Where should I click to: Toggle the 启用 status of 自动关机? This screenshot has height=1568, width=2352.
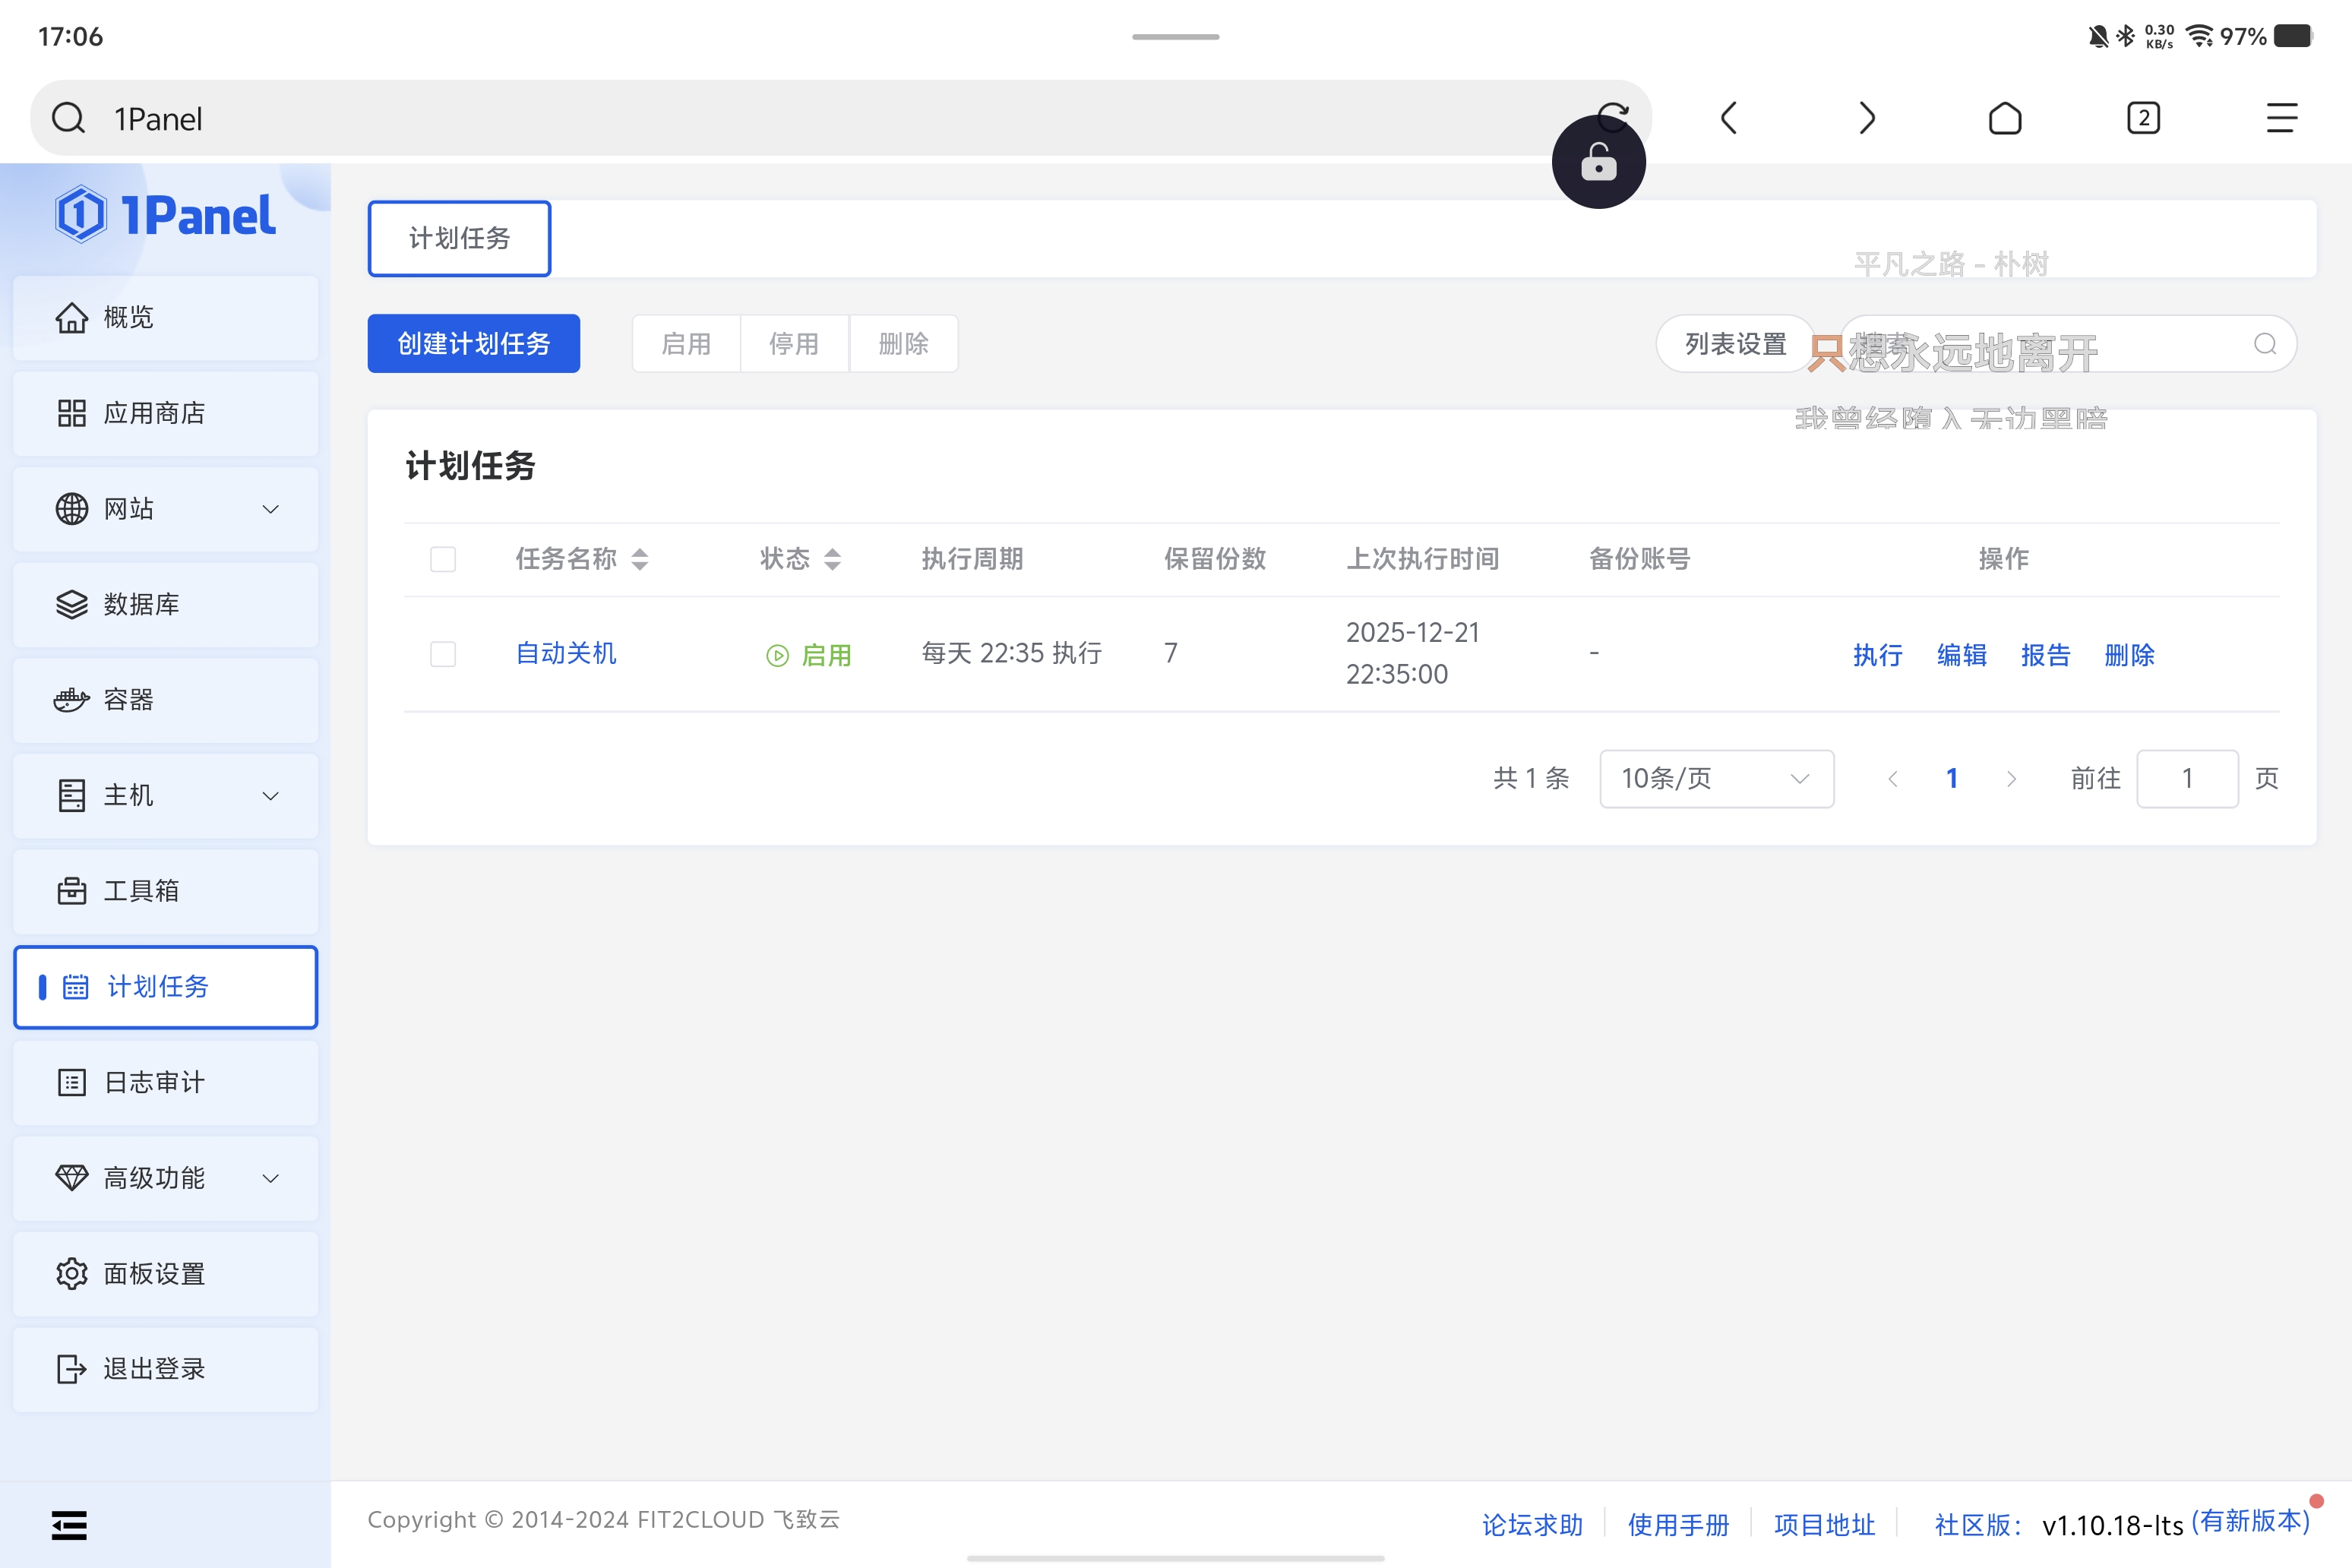(809, 655)
